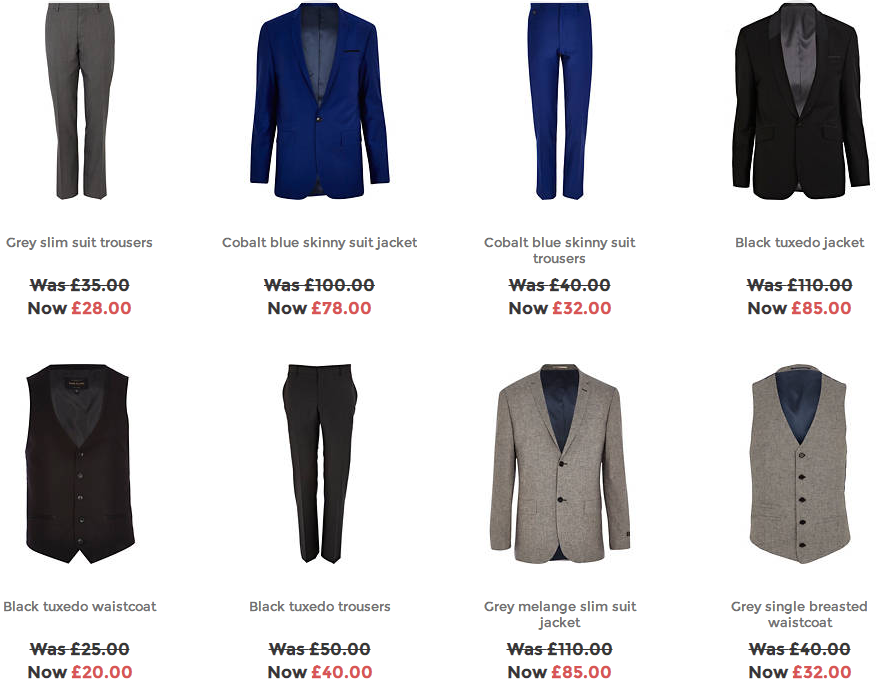Click the Was £50.00 original price
The width and height of the screenshot is (877, 695).
pos(319,649)
